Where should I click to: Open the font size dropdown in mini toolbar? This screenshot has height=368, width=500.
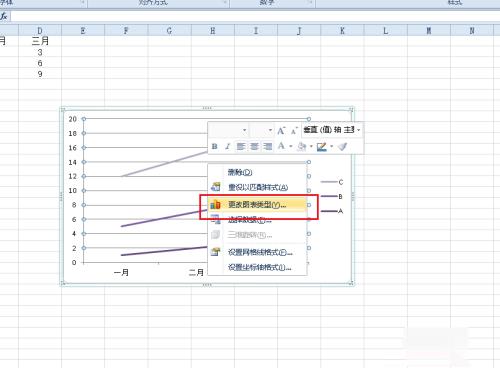pos(270,130)
